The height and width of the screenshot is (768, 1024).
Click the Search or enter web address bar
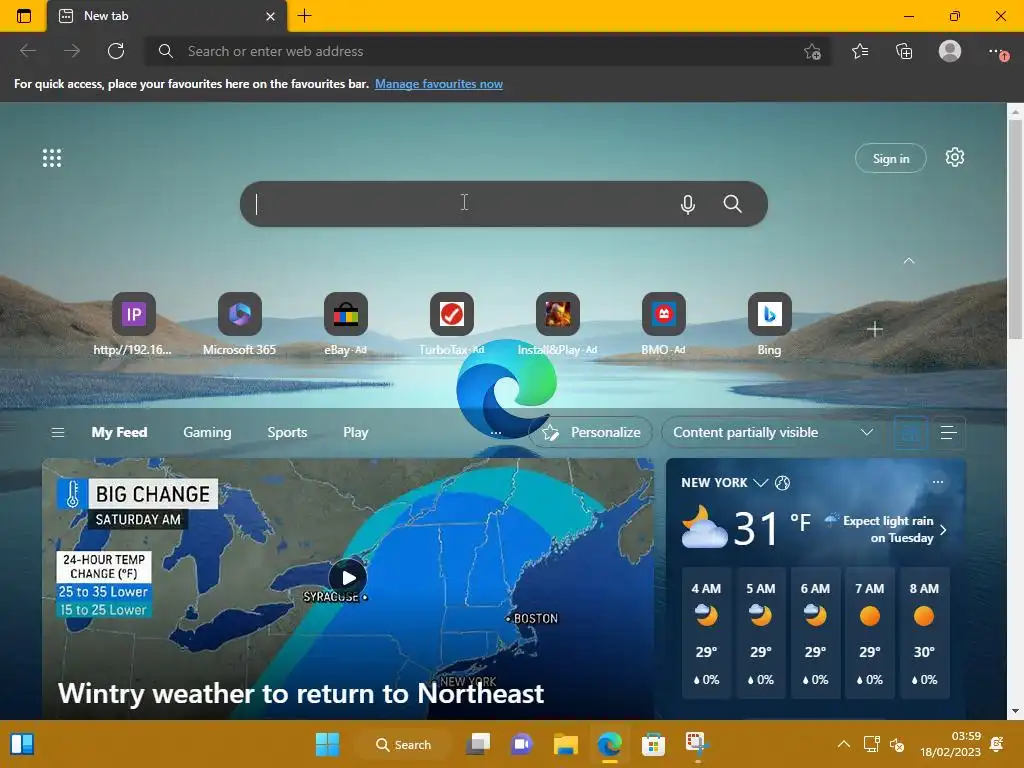(x=488, y=51)
